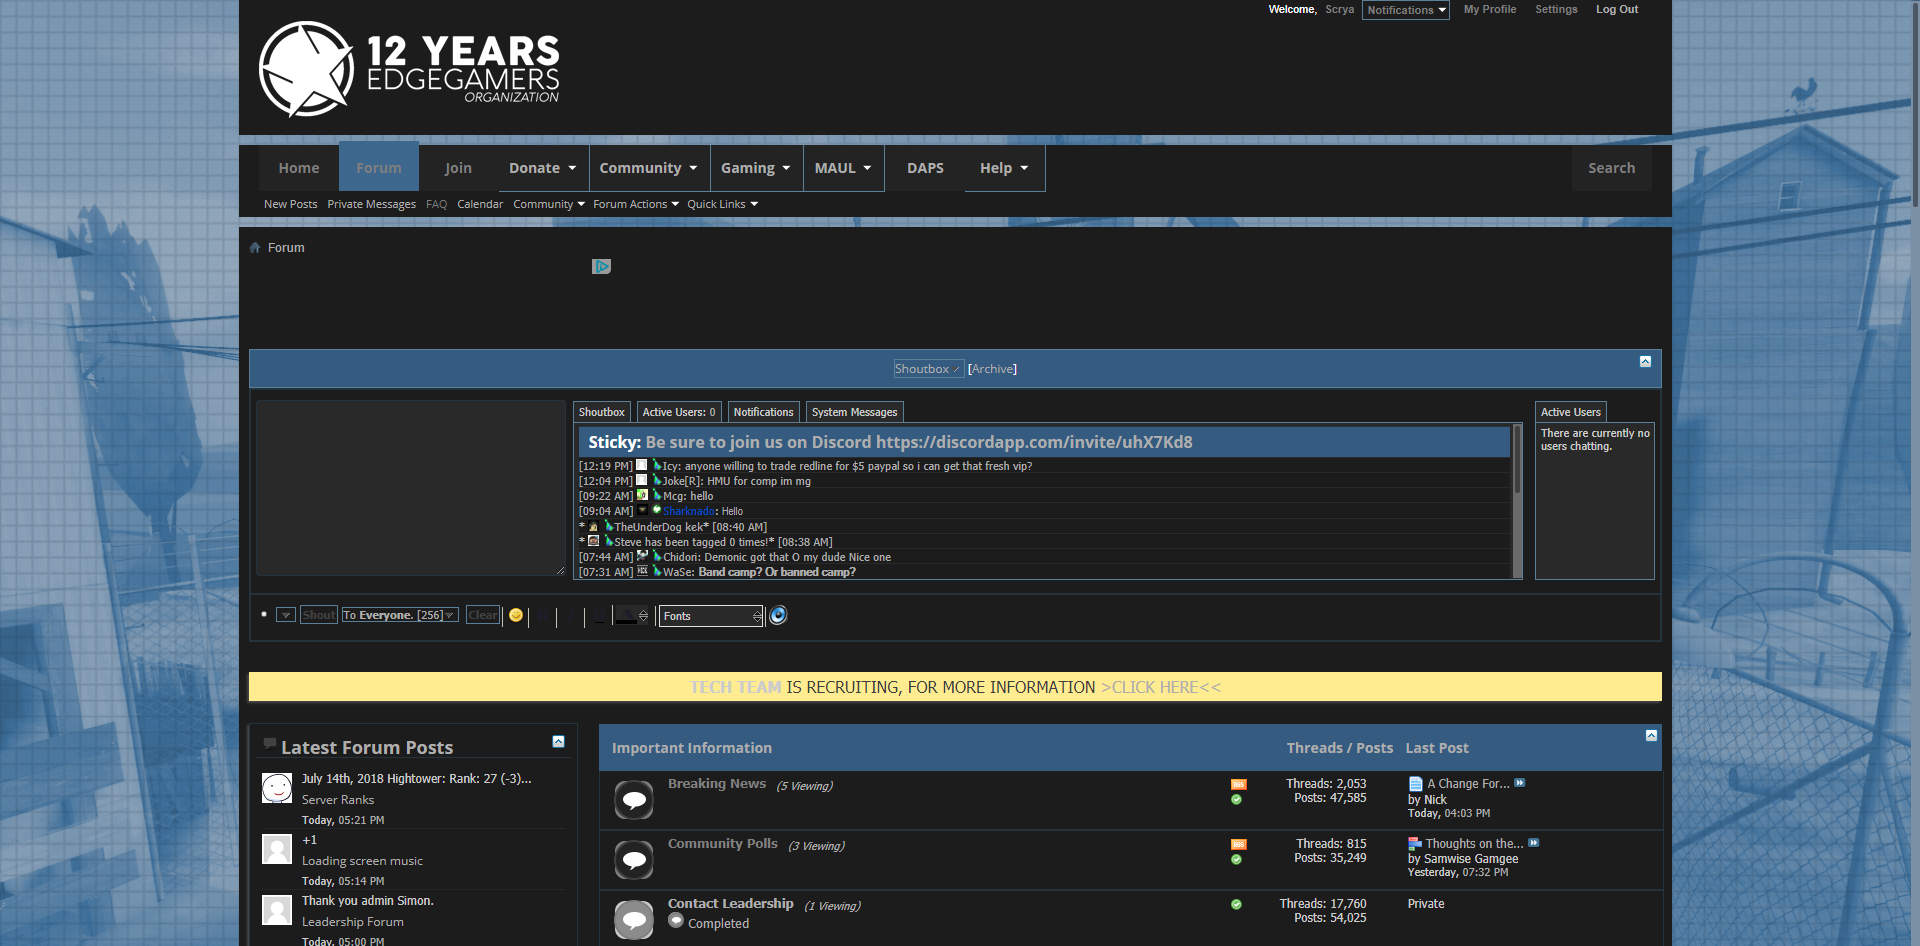Mark the Community Polls forum as read
The width and height of the screenshot is (1920, 946).
pos(1236,860)
